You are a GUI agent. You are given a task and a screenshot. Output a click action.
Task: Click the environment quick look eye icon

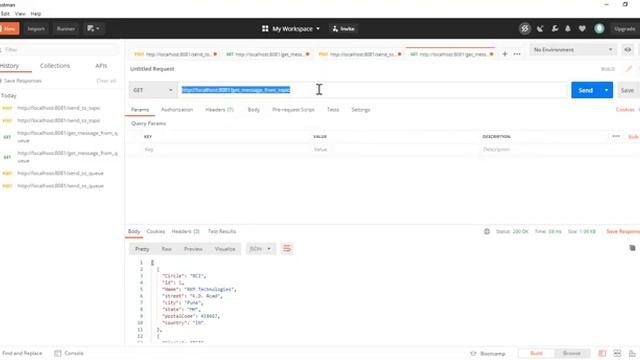click(x=628, y=50)
